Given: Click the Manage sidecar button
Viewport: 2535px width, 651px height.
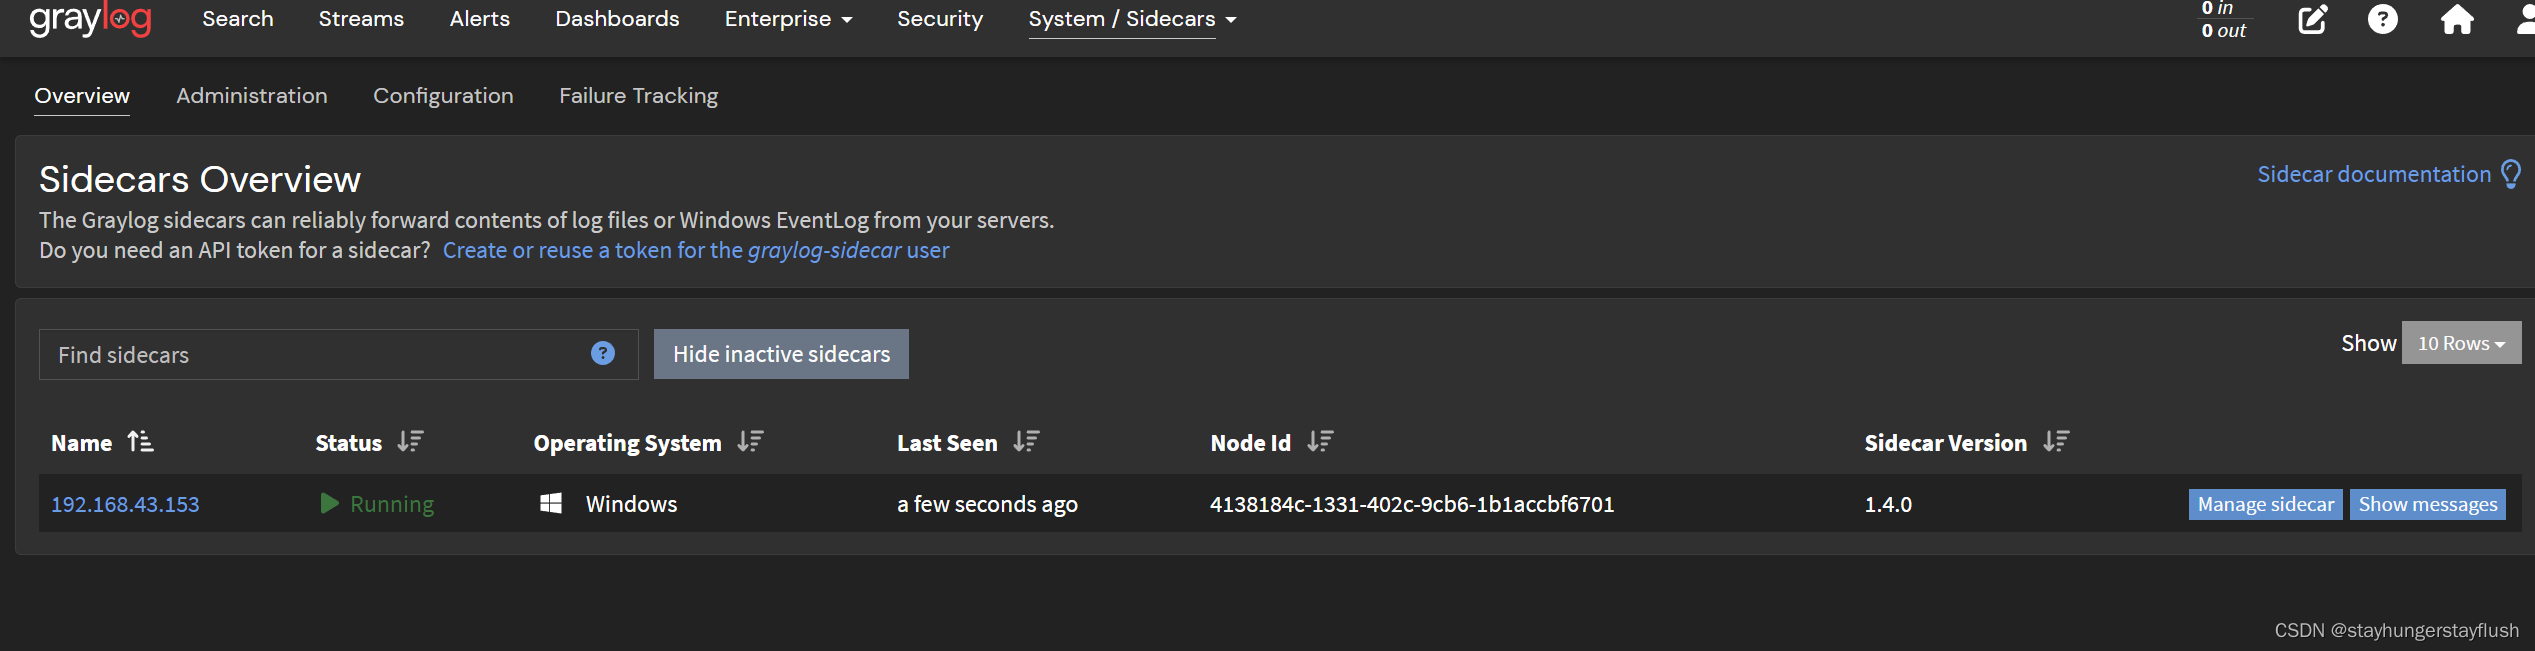Looking at the screenshot, I should click(2265, 504).
